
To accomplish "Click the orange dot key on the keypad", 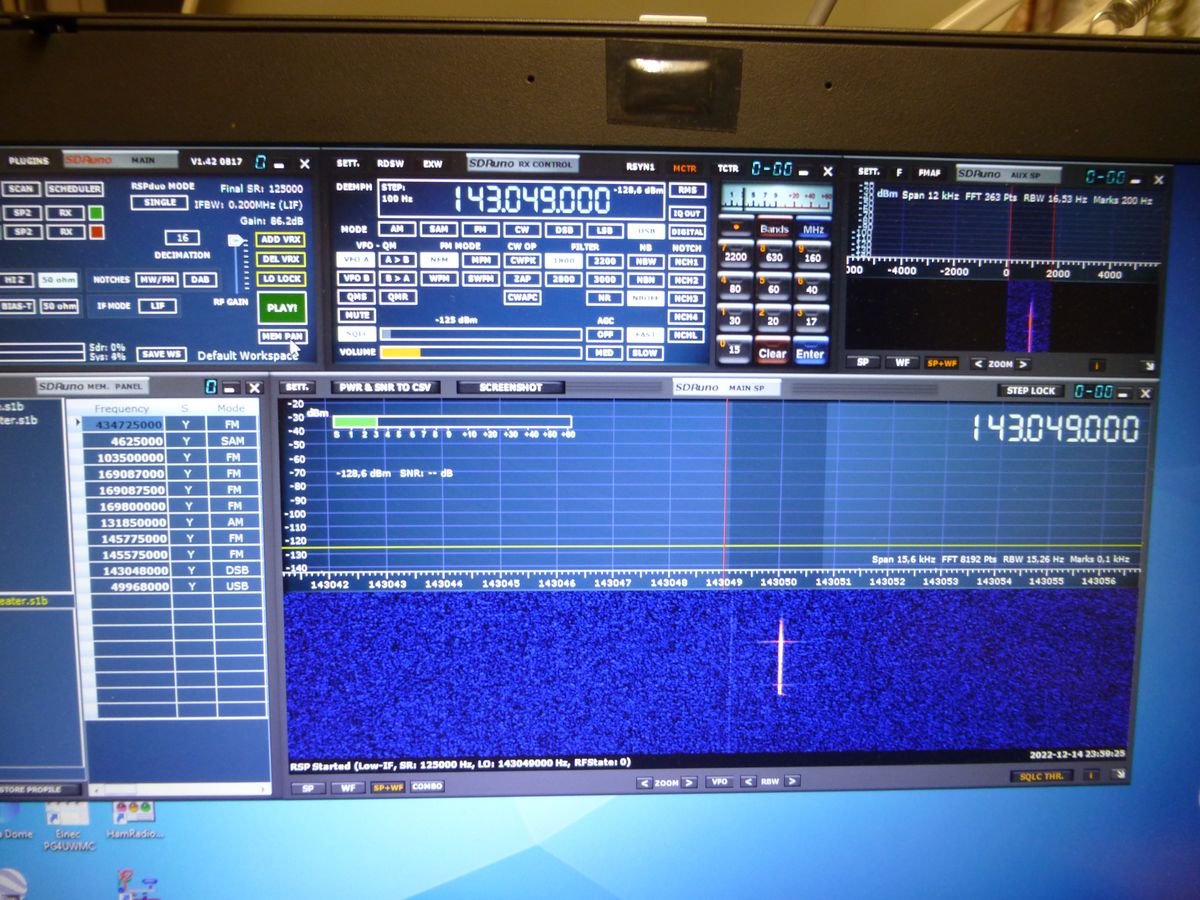I will [736, 229].
